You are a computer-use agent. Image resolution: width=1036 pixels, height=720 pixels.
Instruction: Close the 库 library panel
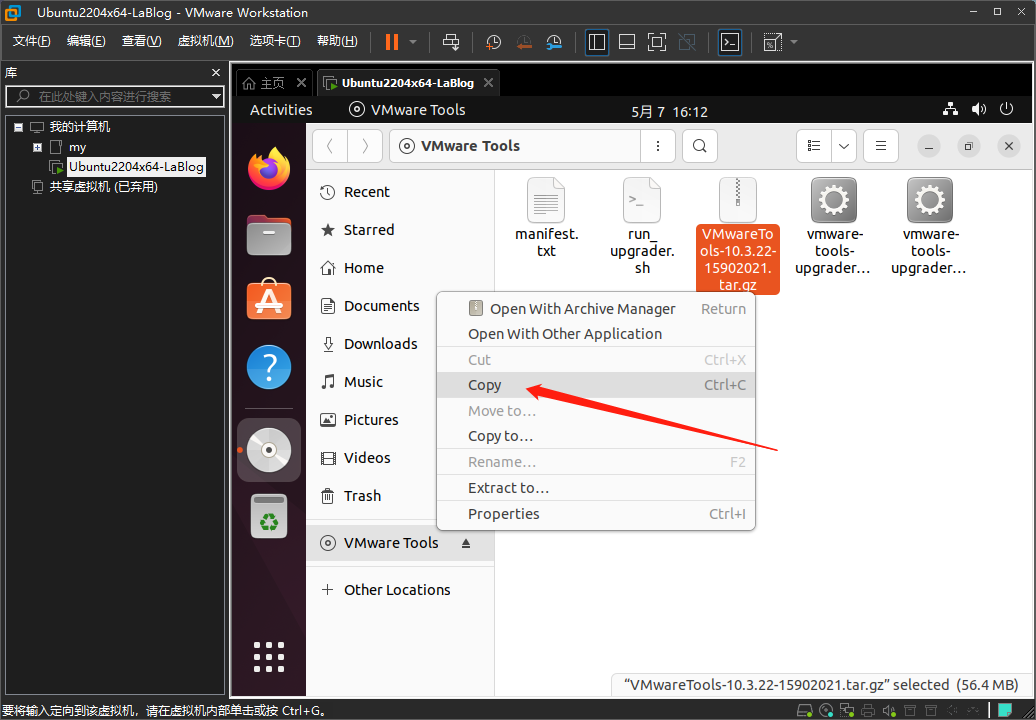click(x=215, y=73)
